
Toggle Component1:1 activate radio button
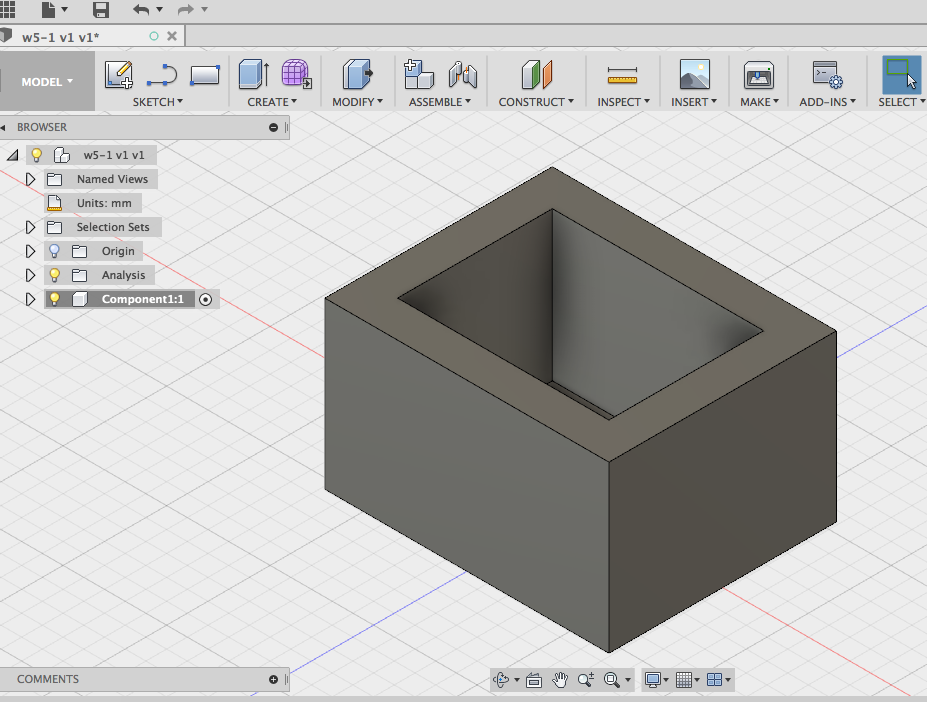[205, 299]
